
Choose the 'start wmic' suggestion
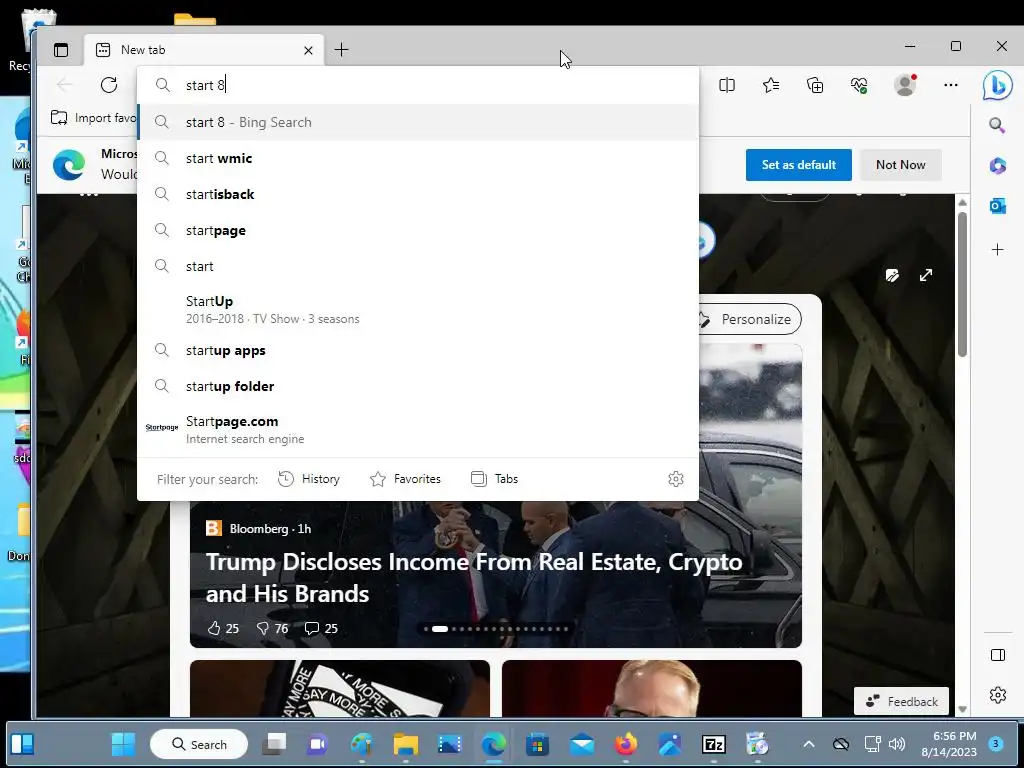click(418, 158)
